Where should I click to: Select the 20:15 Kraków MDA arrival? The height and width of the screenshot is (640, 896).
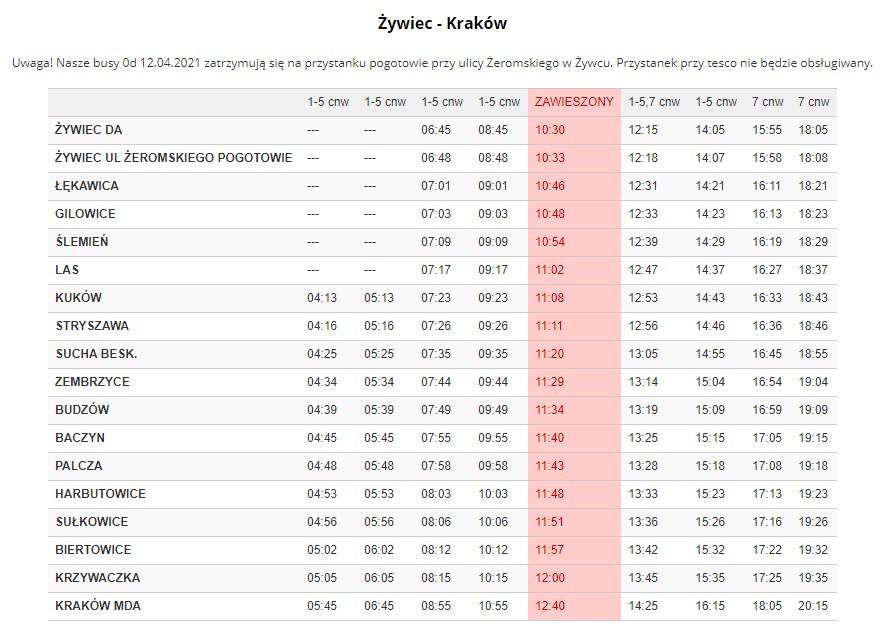813,606
